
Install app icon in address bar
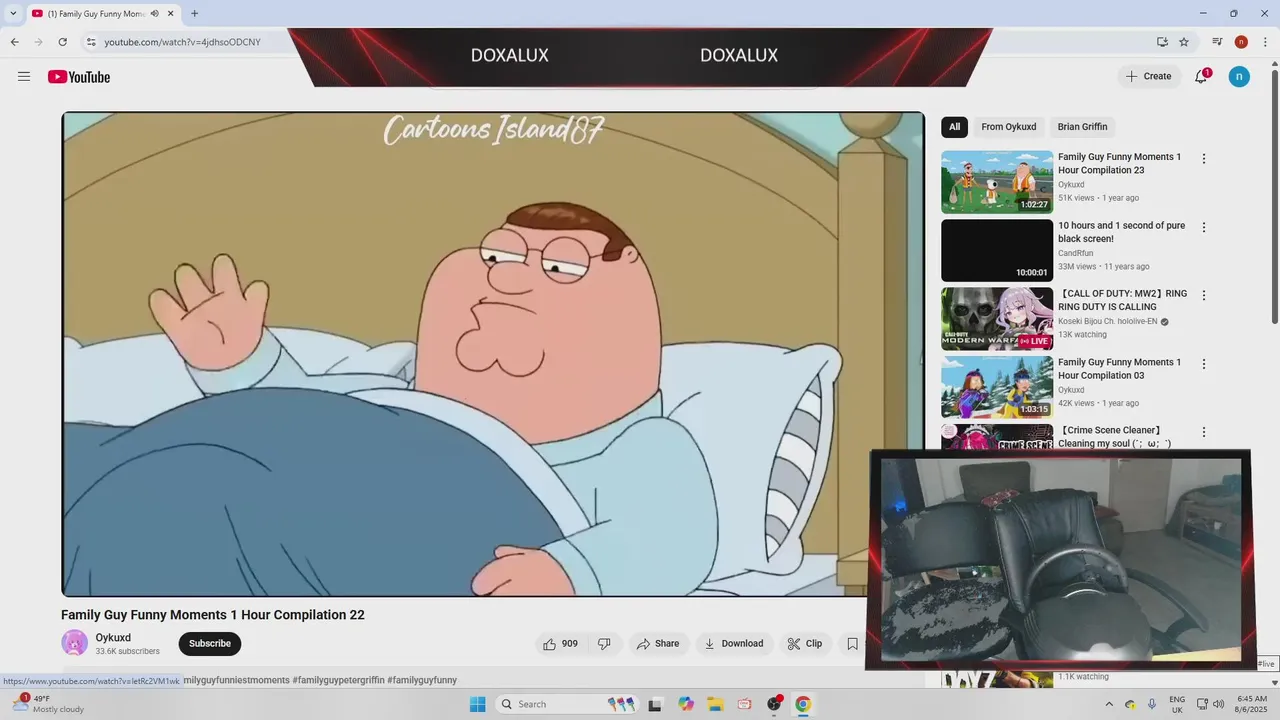pos(1162,42)
